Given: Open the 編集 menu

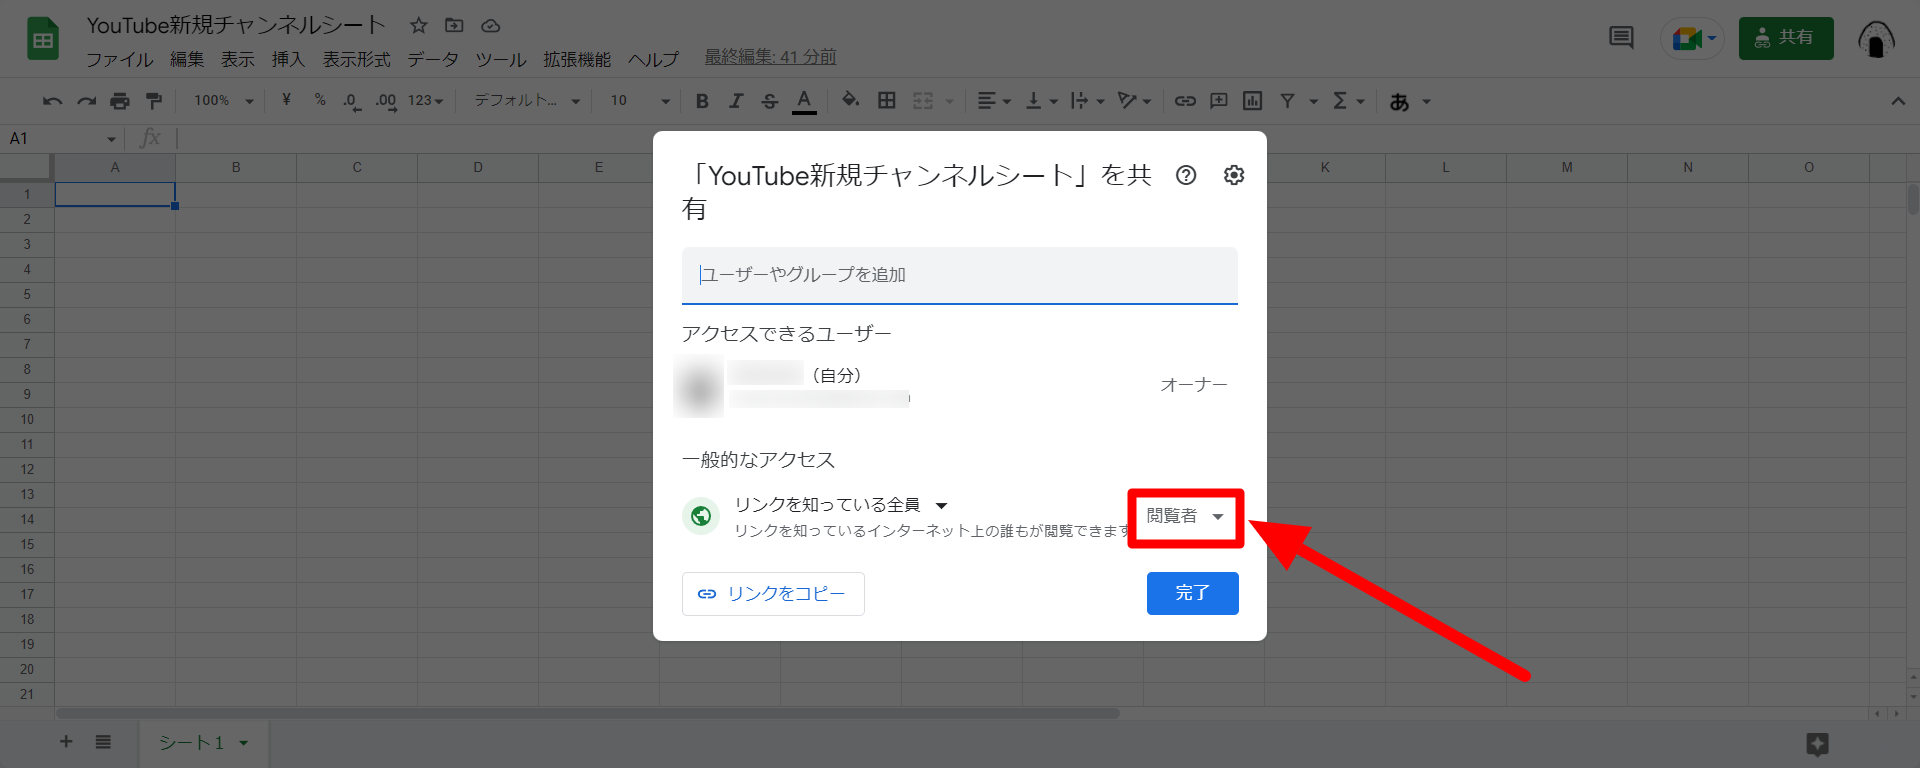Looking at the screenshot, I should tap(187, 60).
